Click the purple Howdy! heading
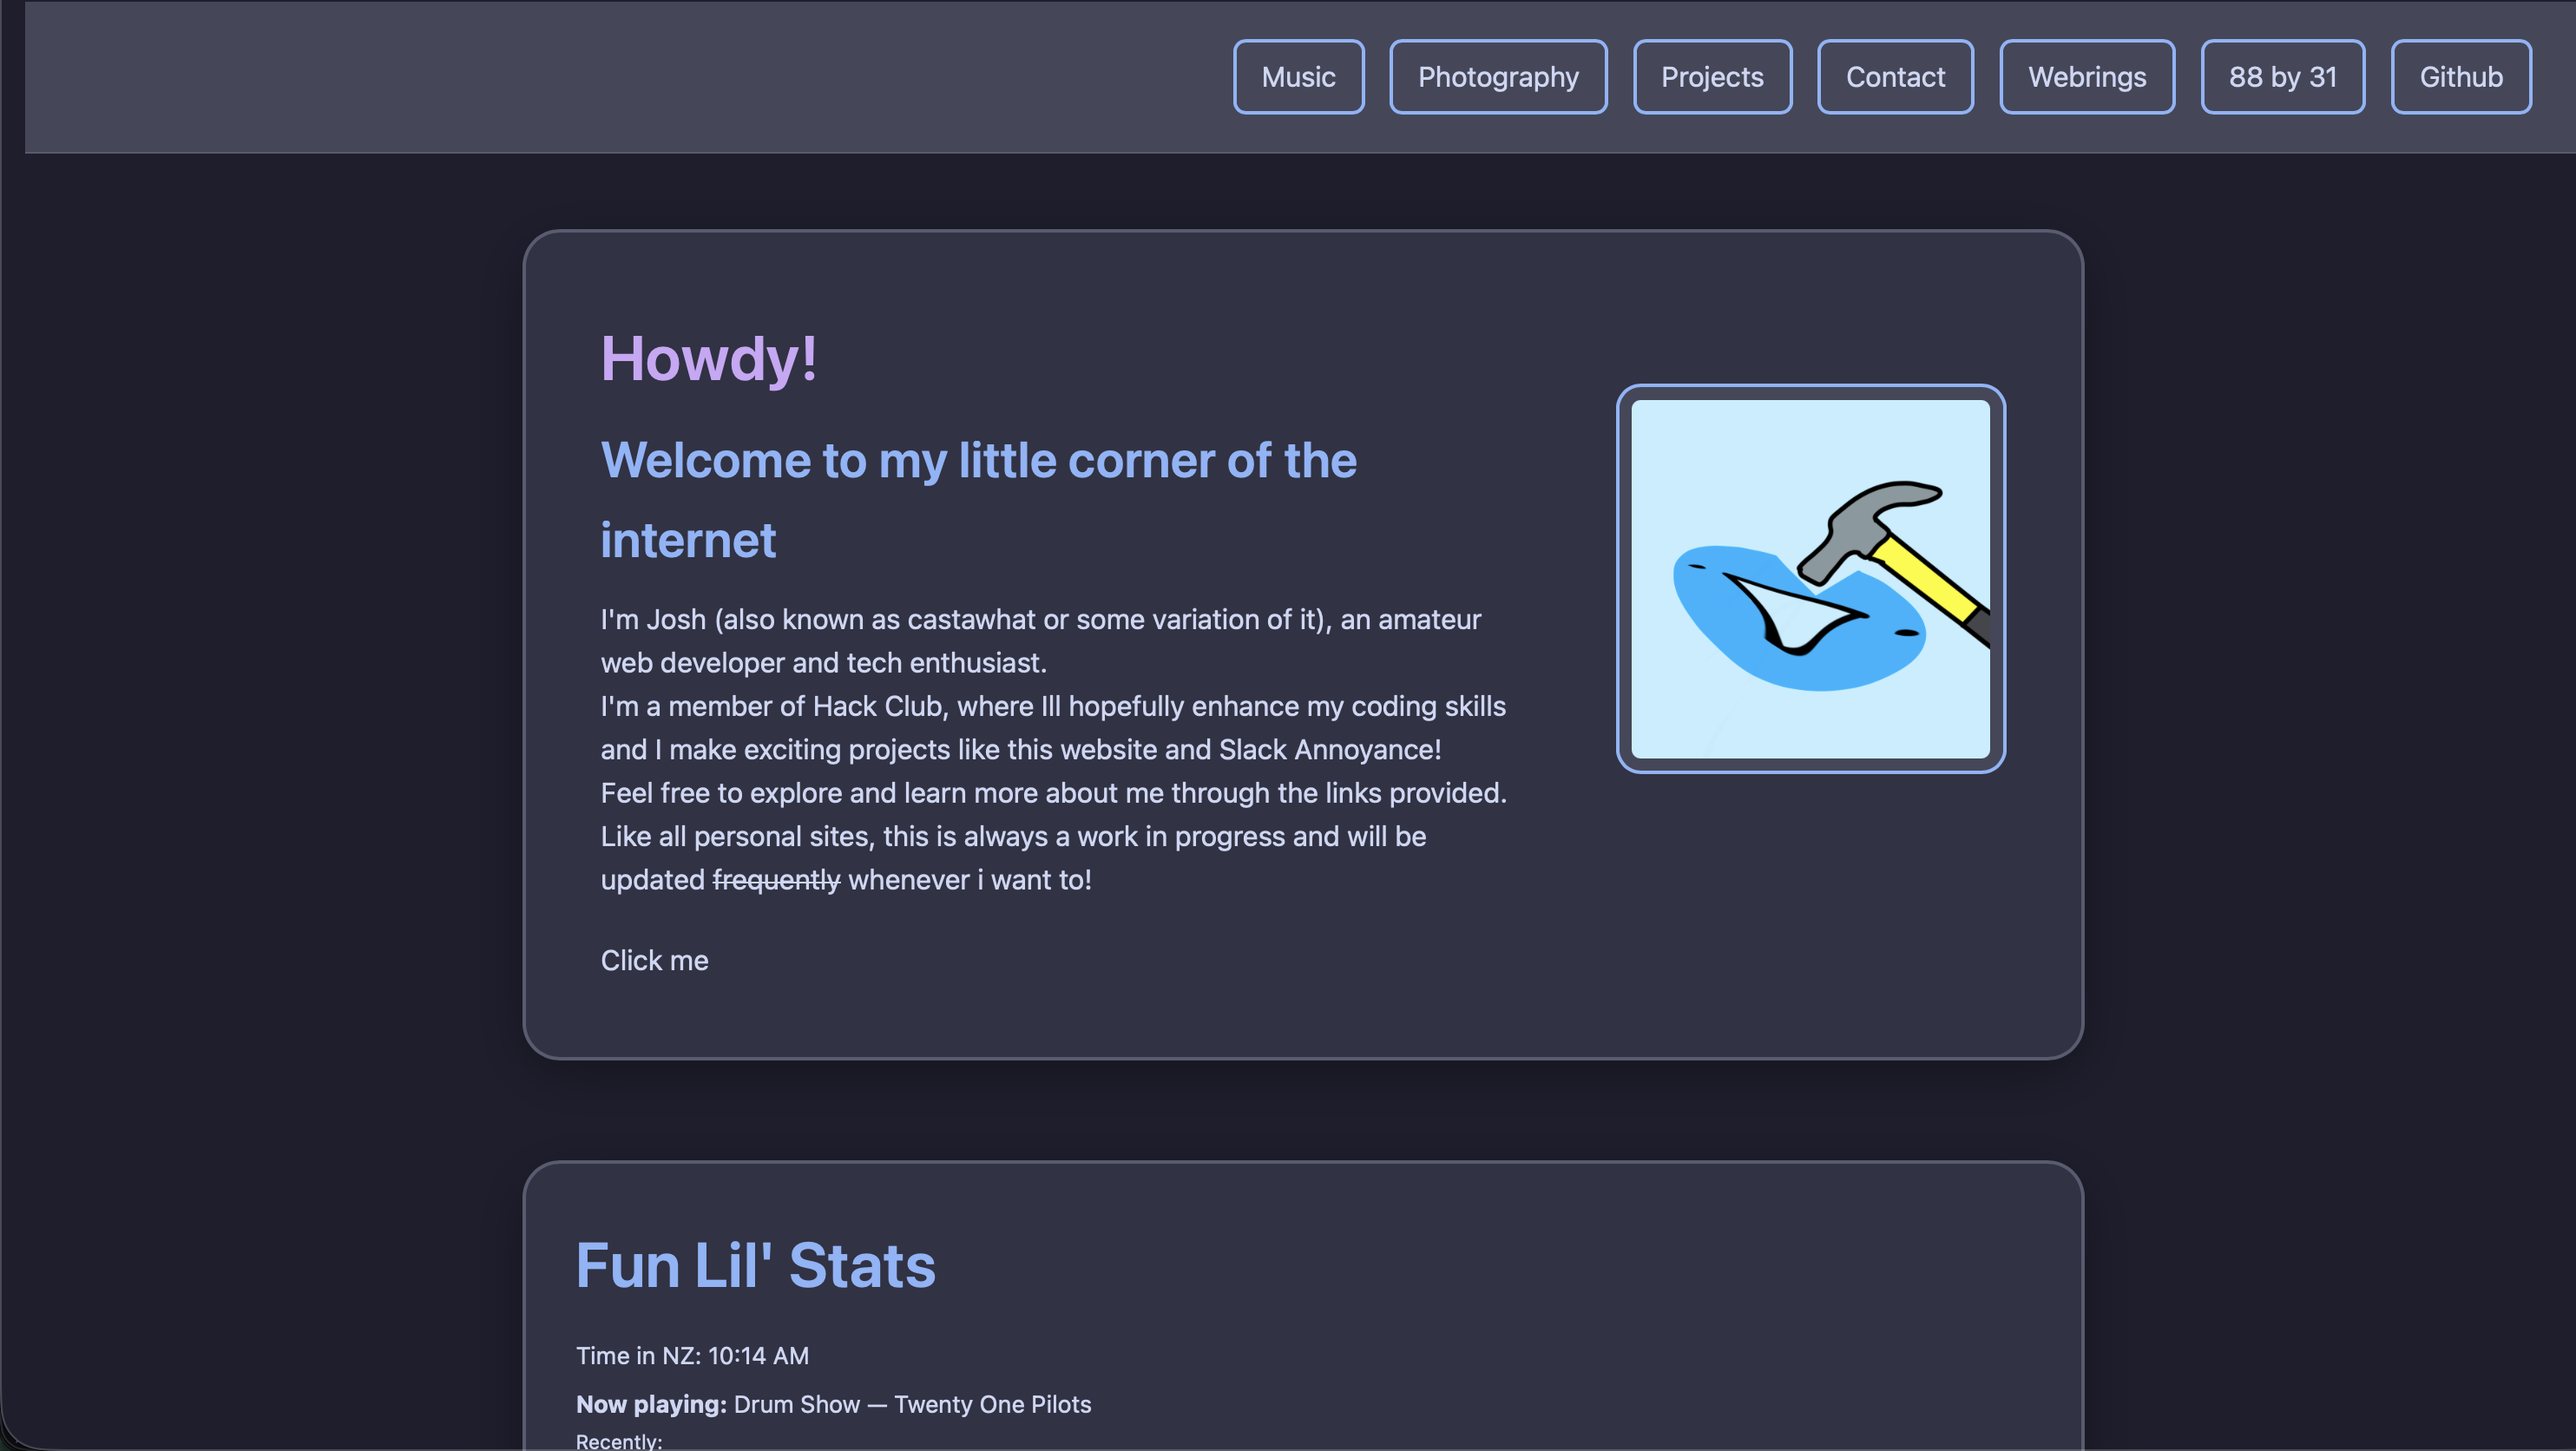The width and height of the screenshot is (2576, 1451). [x=708, y=359]
